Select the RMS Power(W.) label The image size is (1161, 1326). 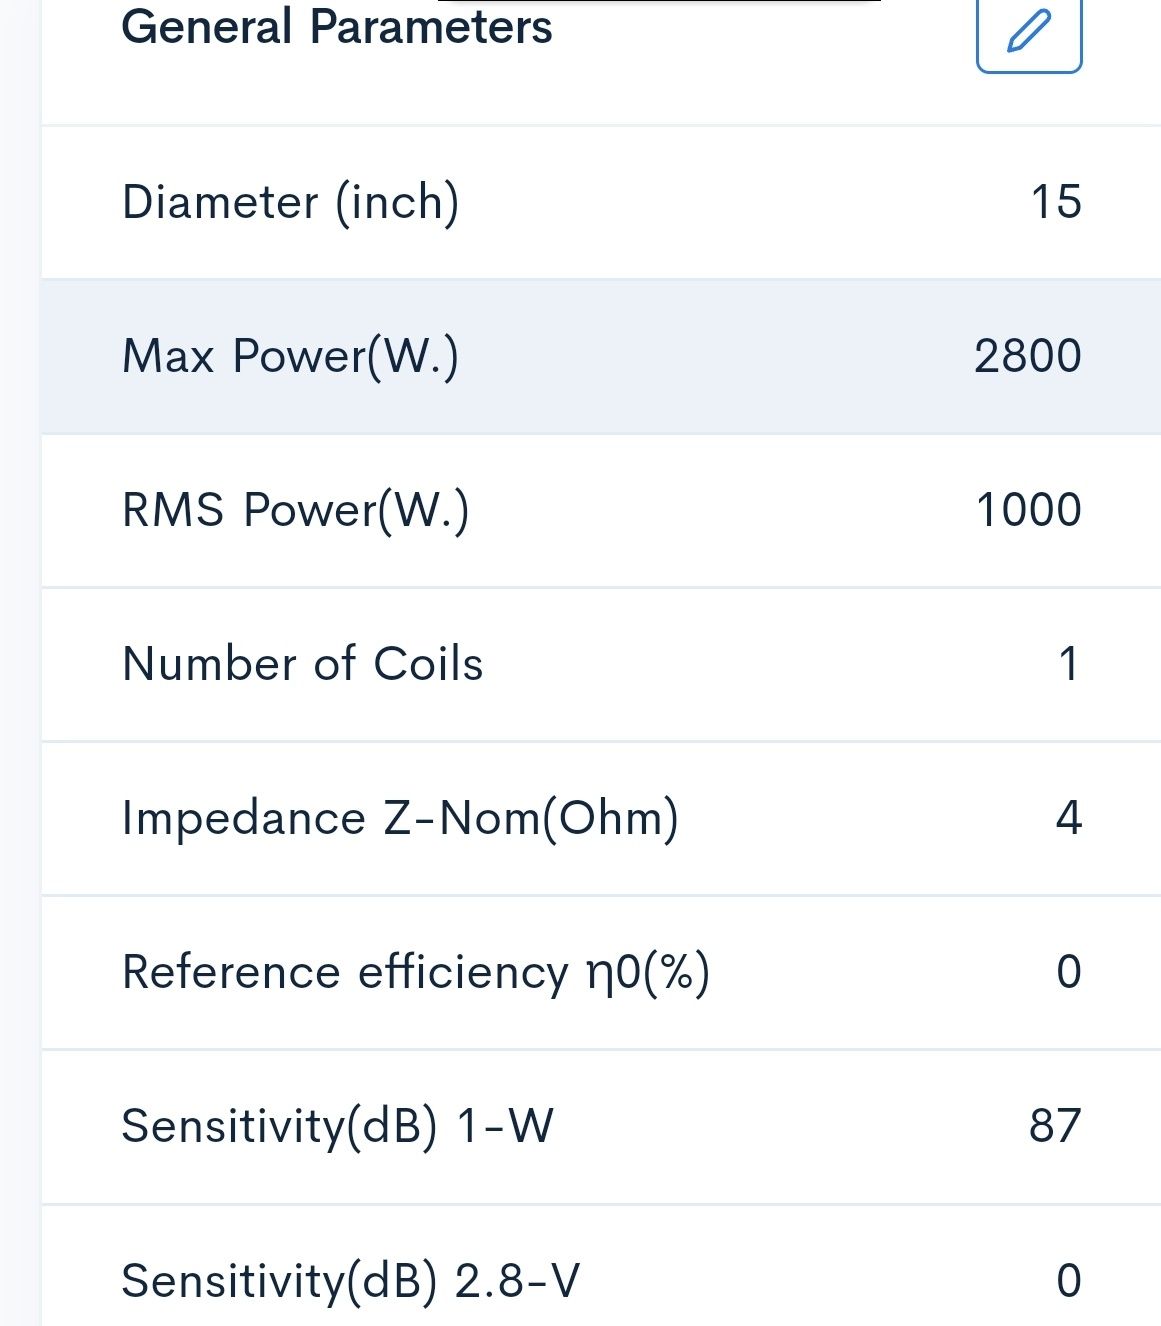(295, 511)
